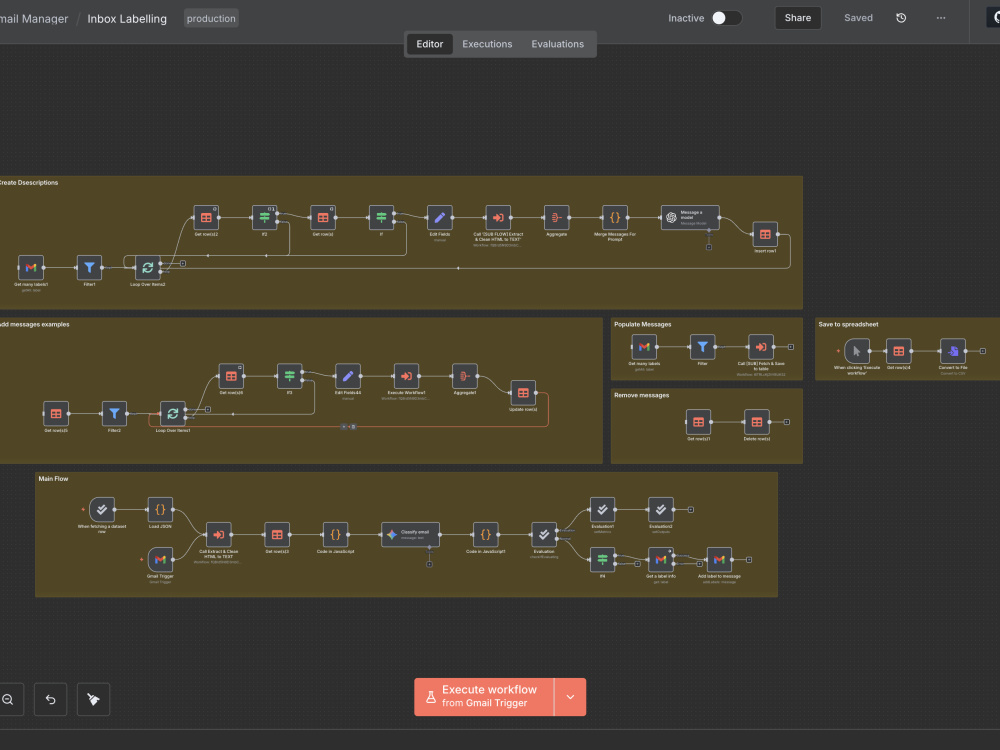Open the three-dot workflow options menu
Screen dimensions: 1000x750
[x=941, y=18]
